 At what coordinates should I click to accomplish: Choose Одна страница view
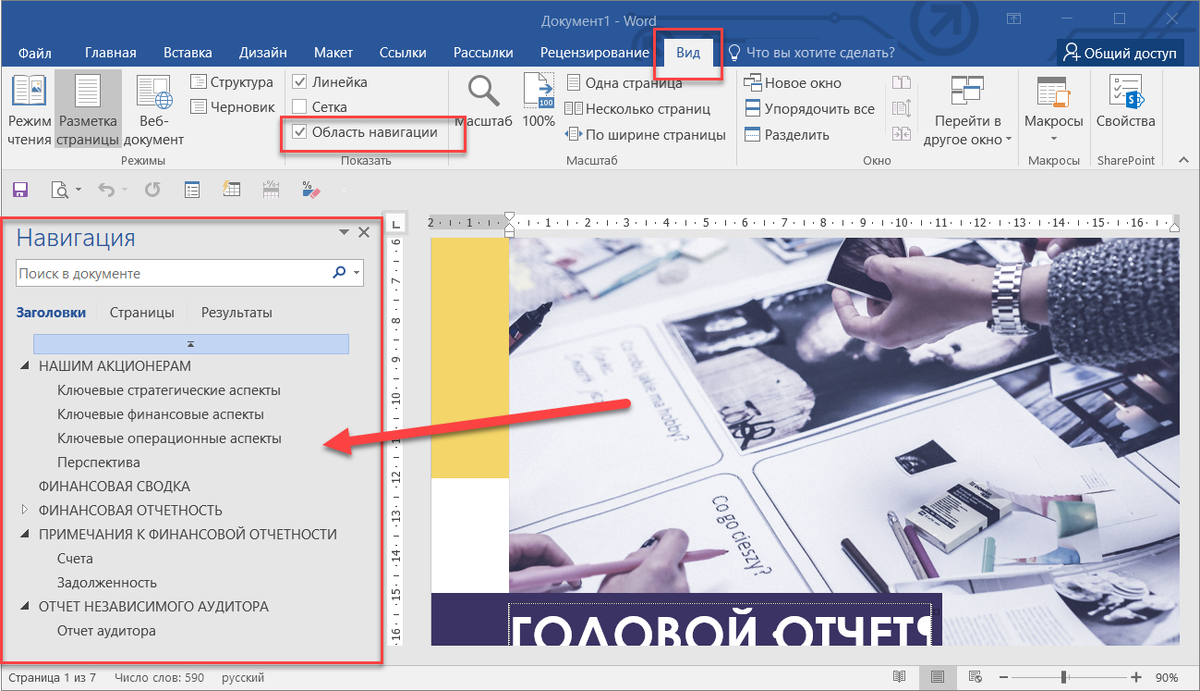pyautogui.click(x=624, y=83)
